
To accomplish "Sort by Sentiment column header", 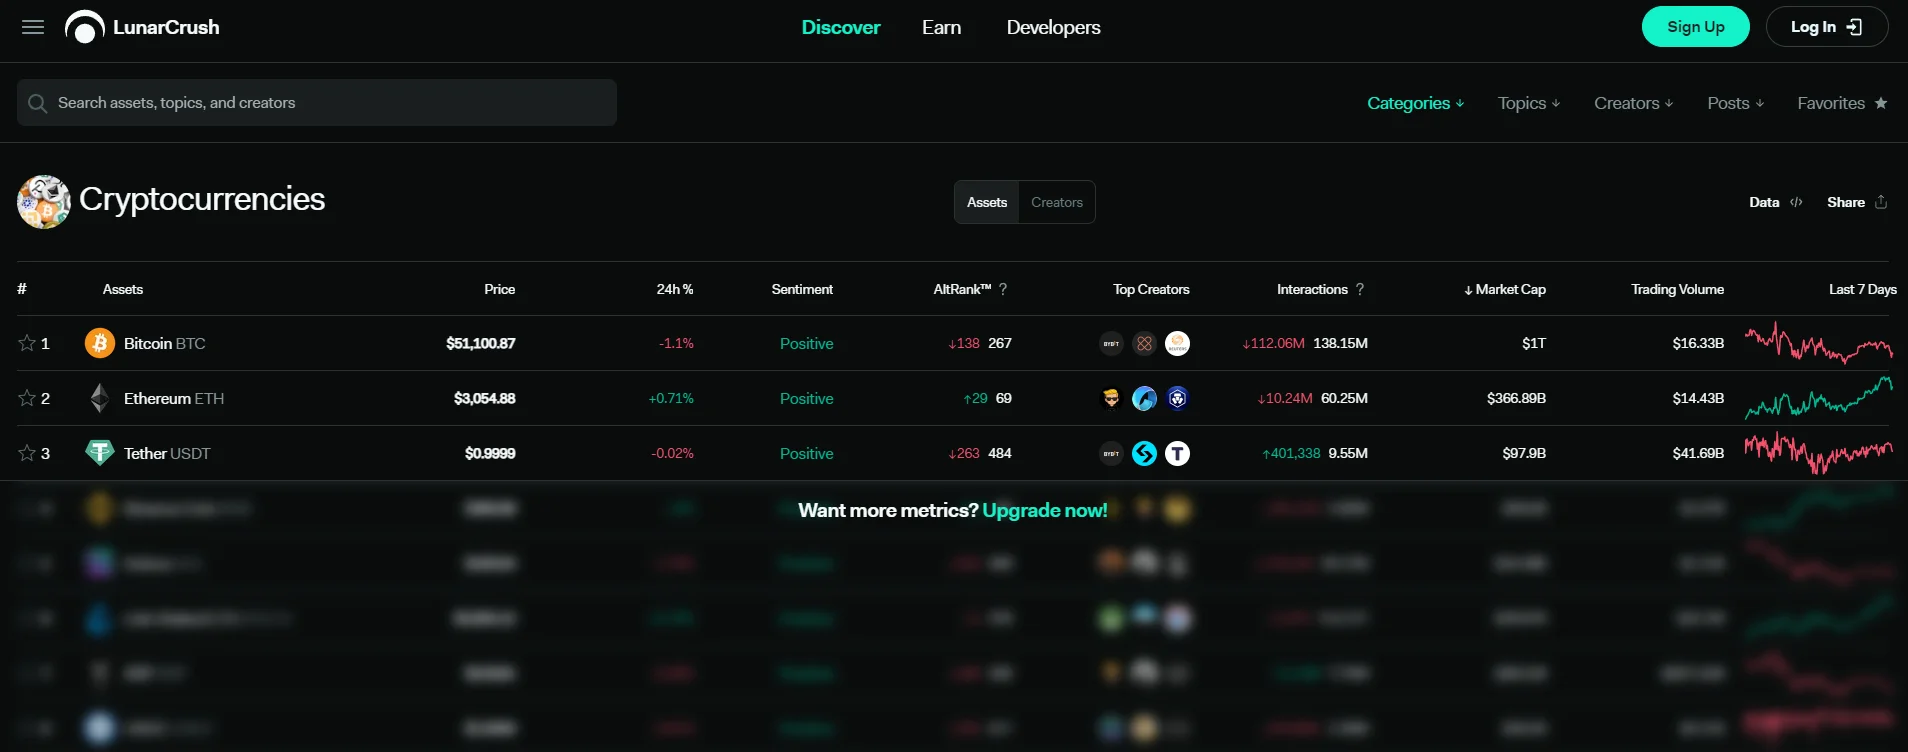I will coord(802,289).
